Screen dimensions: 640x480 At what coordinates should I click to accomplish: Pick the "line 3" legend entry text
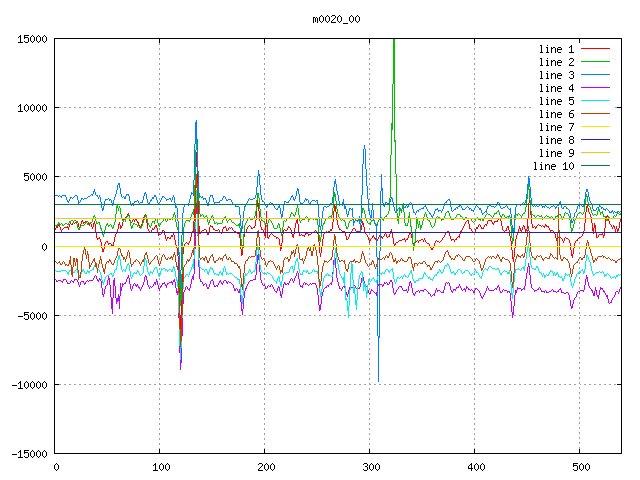(x=556, y=75)
